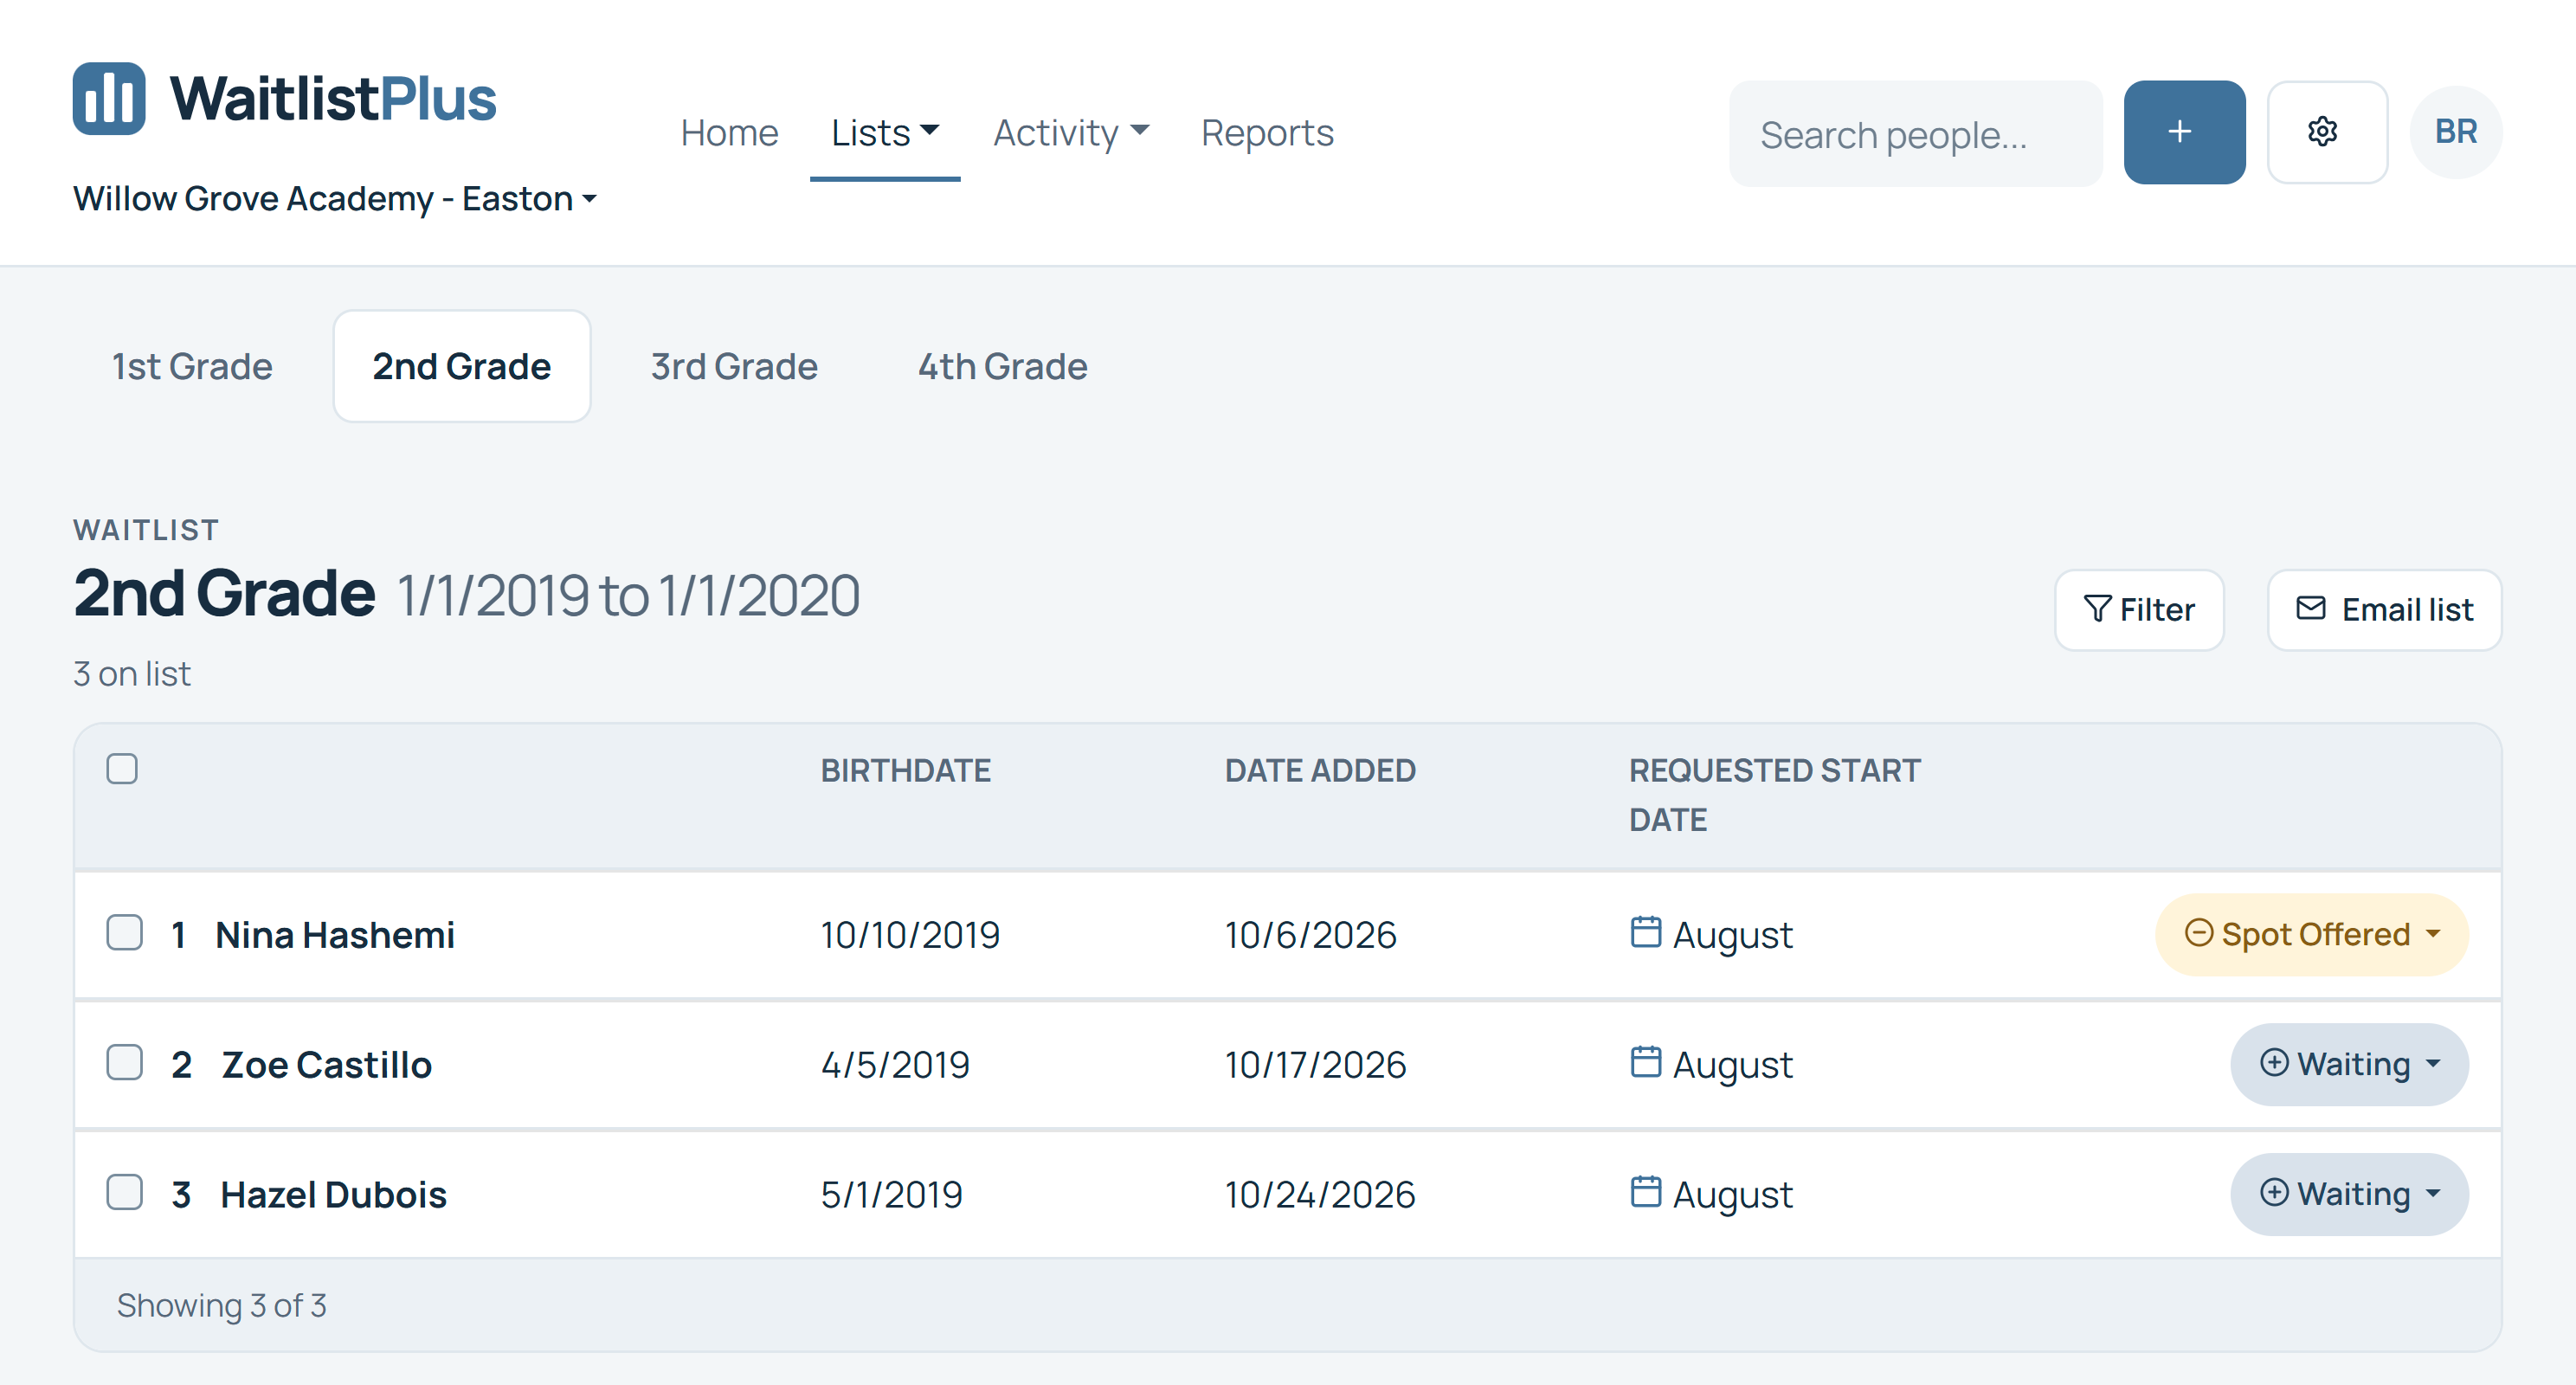Click the WaitlistPlus logo icon

coord(109,98)
